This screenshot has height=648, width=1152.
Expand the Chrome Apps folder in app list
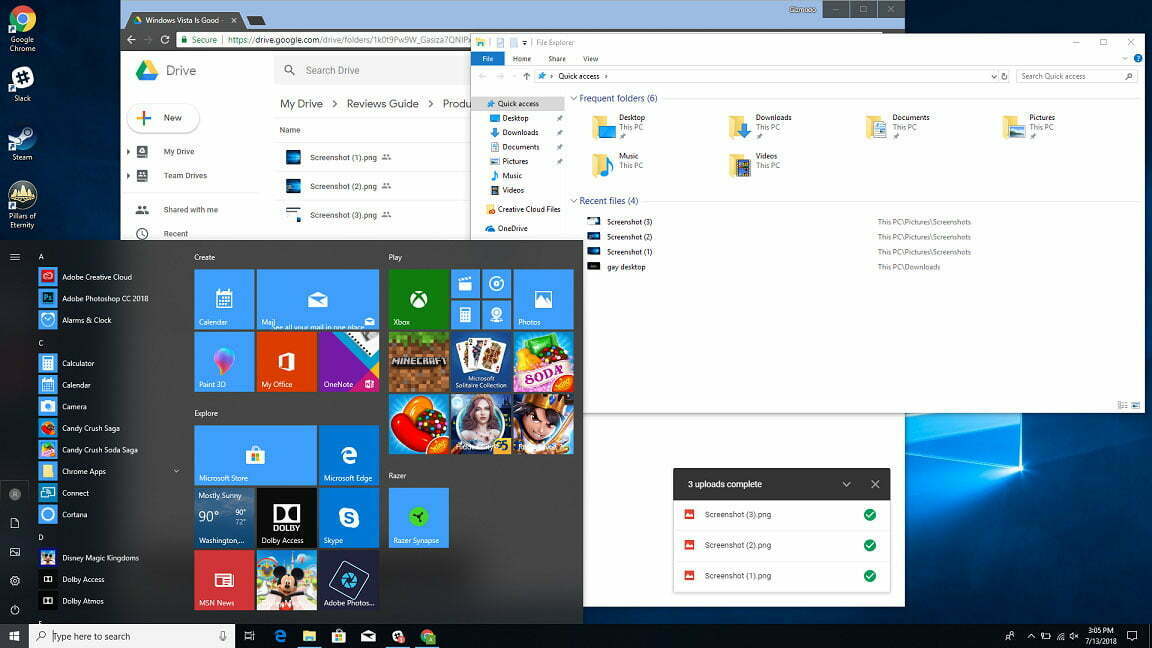(x=176, y=471)
